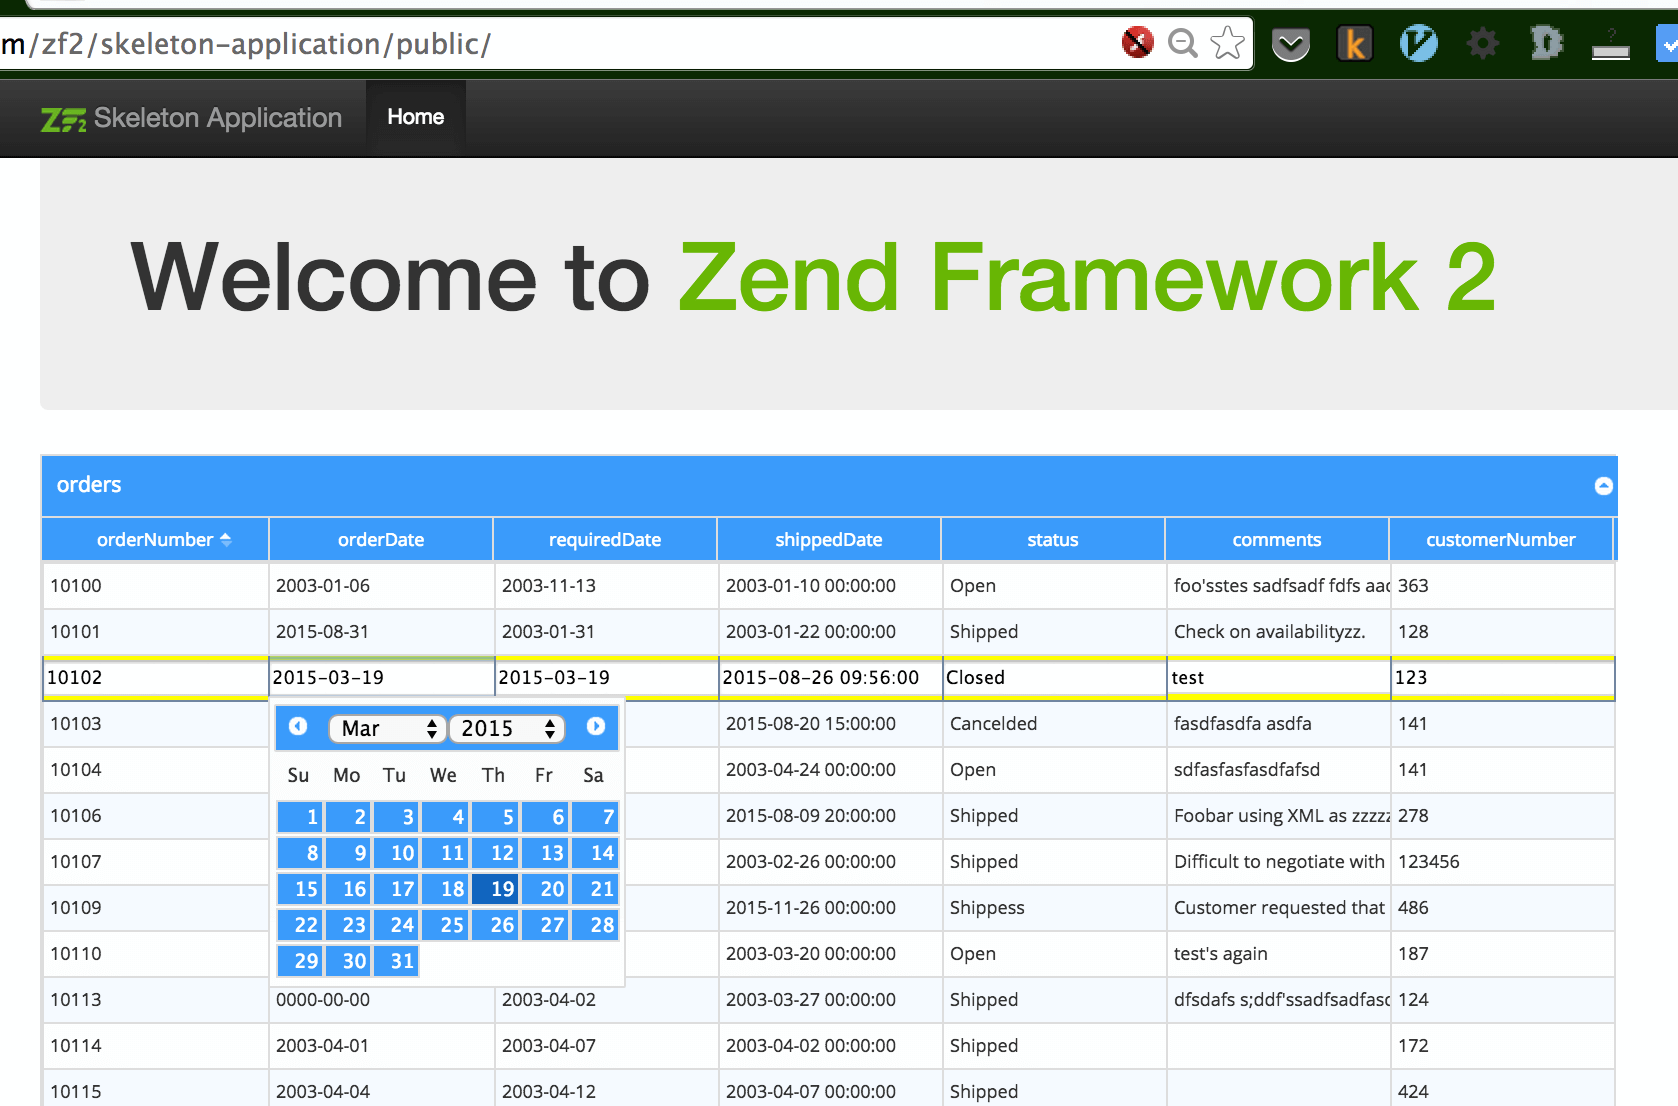Click the red Flash-block icon in address bar
The width and height of the screenshot is (1678, 1106).
1136,43
